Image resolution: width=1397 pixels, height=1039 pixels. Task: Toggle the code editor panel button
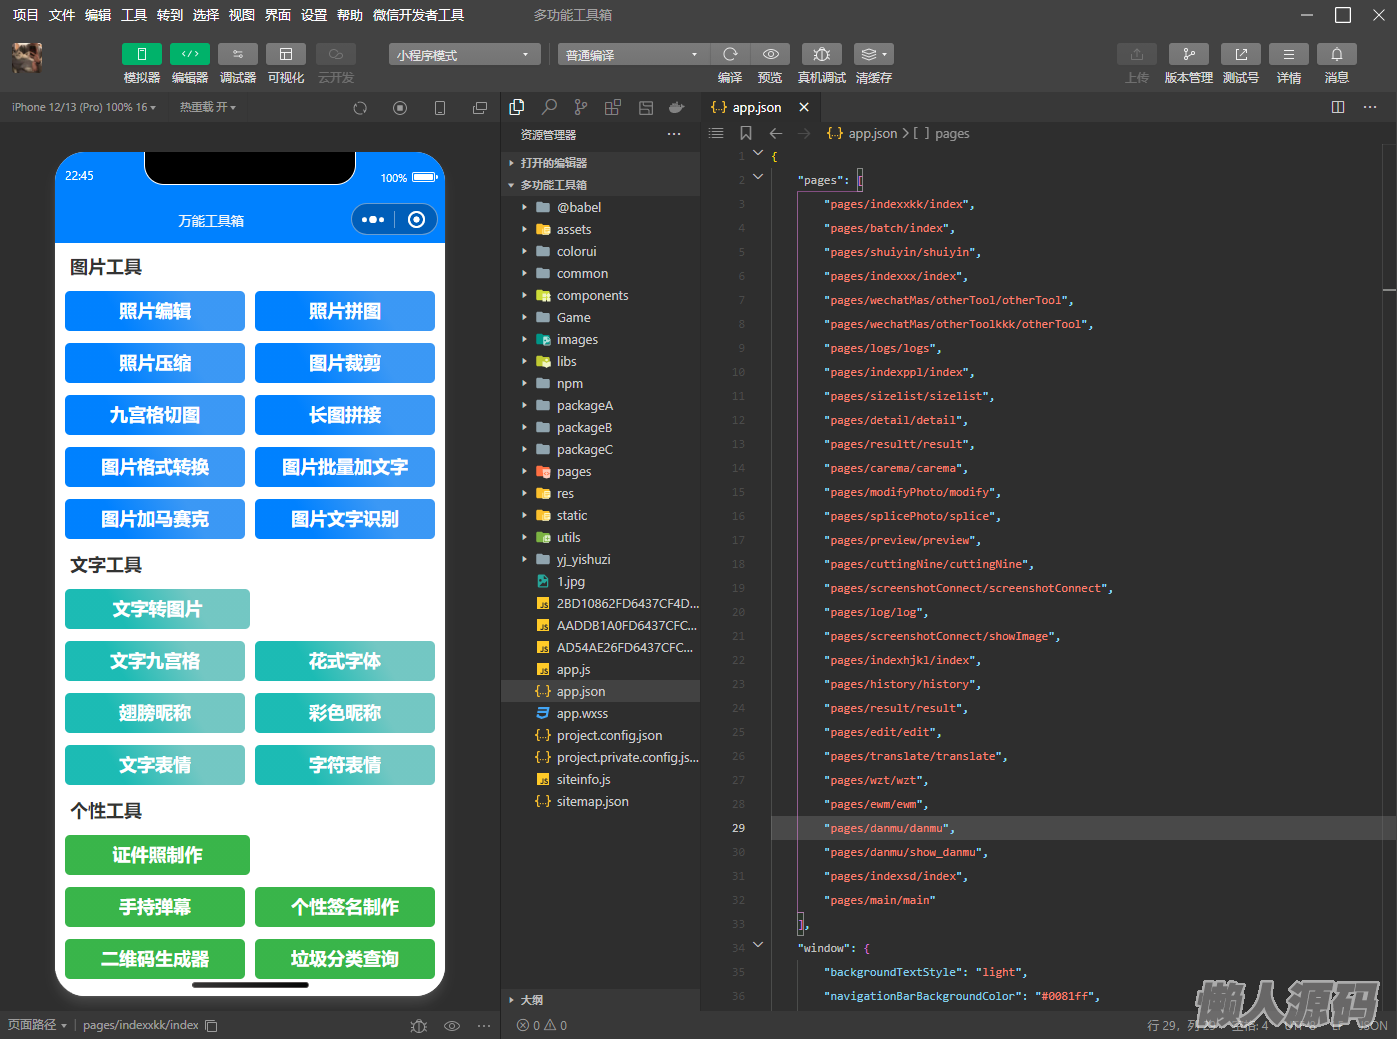(190, 54)
